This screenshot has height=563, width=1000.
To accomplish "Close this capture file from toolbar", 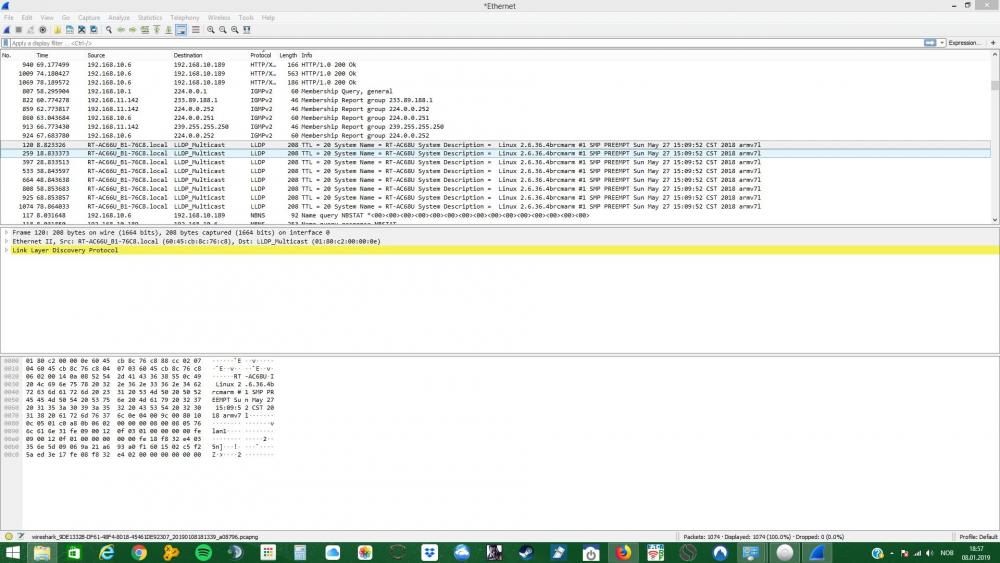I will tap(82, 30).
